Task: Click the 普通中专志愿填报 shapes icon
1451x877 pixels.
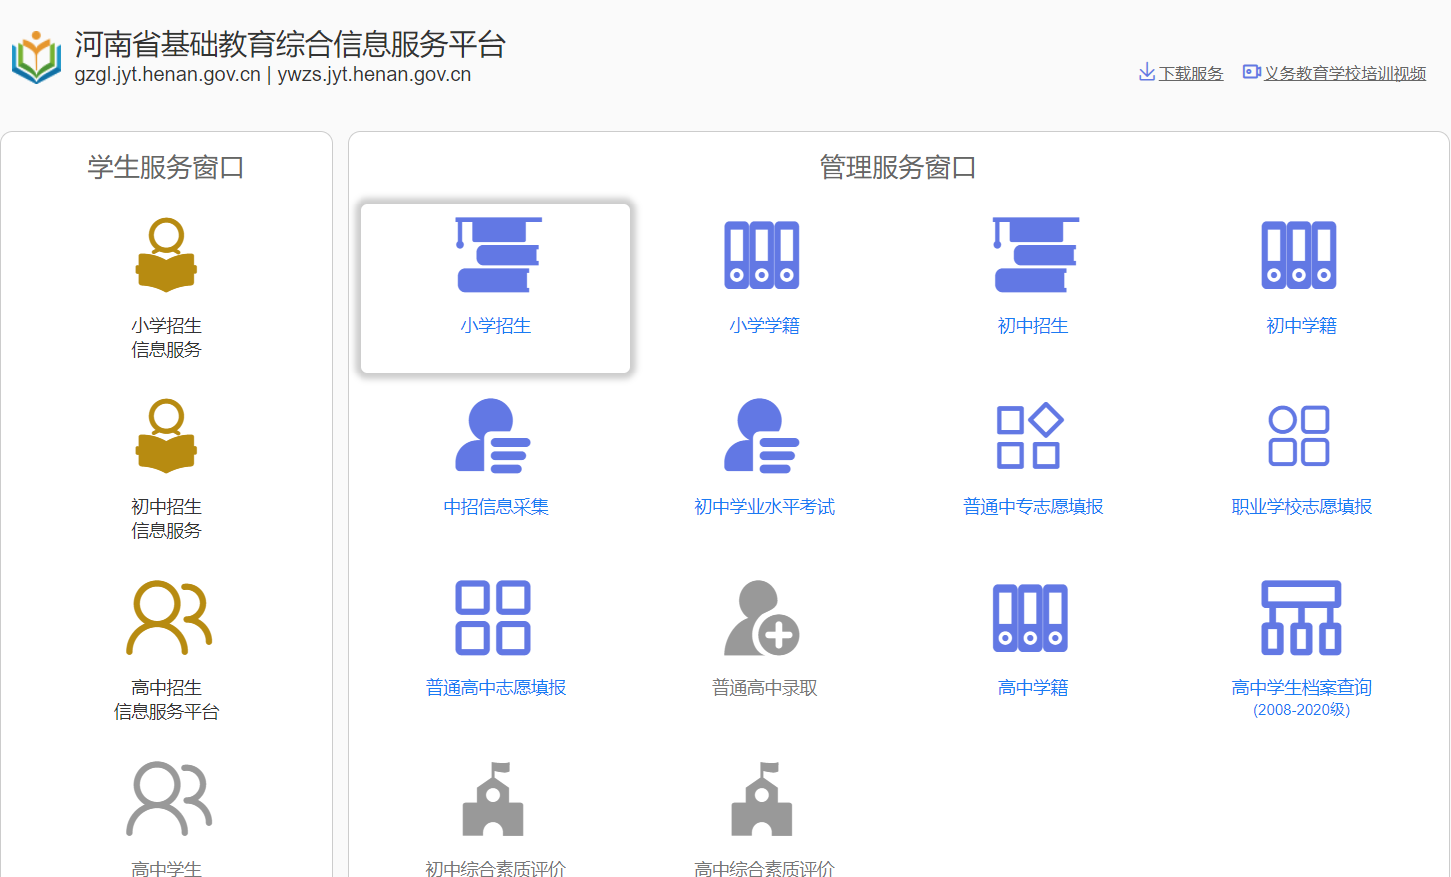Action: (1030, 437)
